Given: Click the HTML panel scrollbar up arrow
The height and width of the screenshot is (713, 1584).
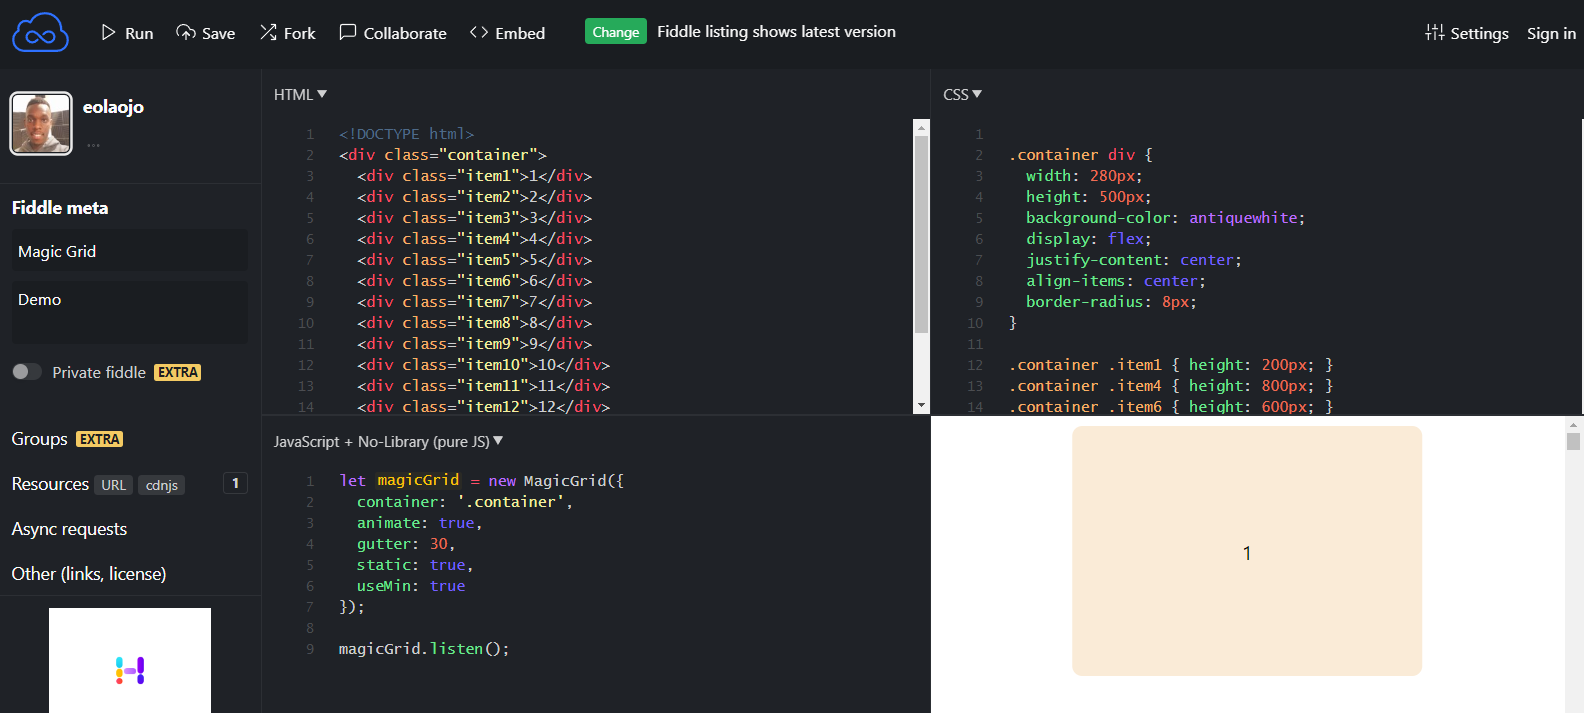Looking at the screenshot, I should (x=921, y=127).
